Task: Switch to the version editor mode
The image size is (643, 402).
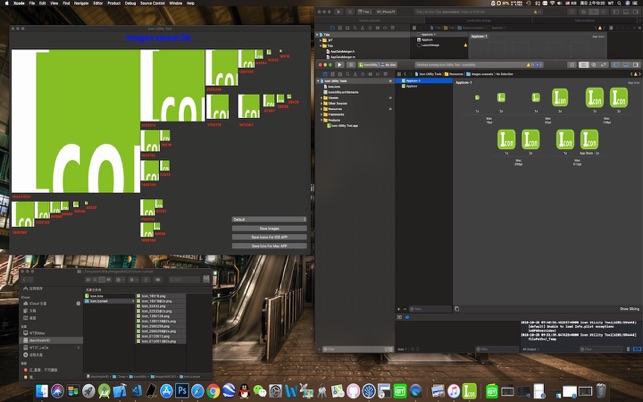Action: [x=604, y=65]
